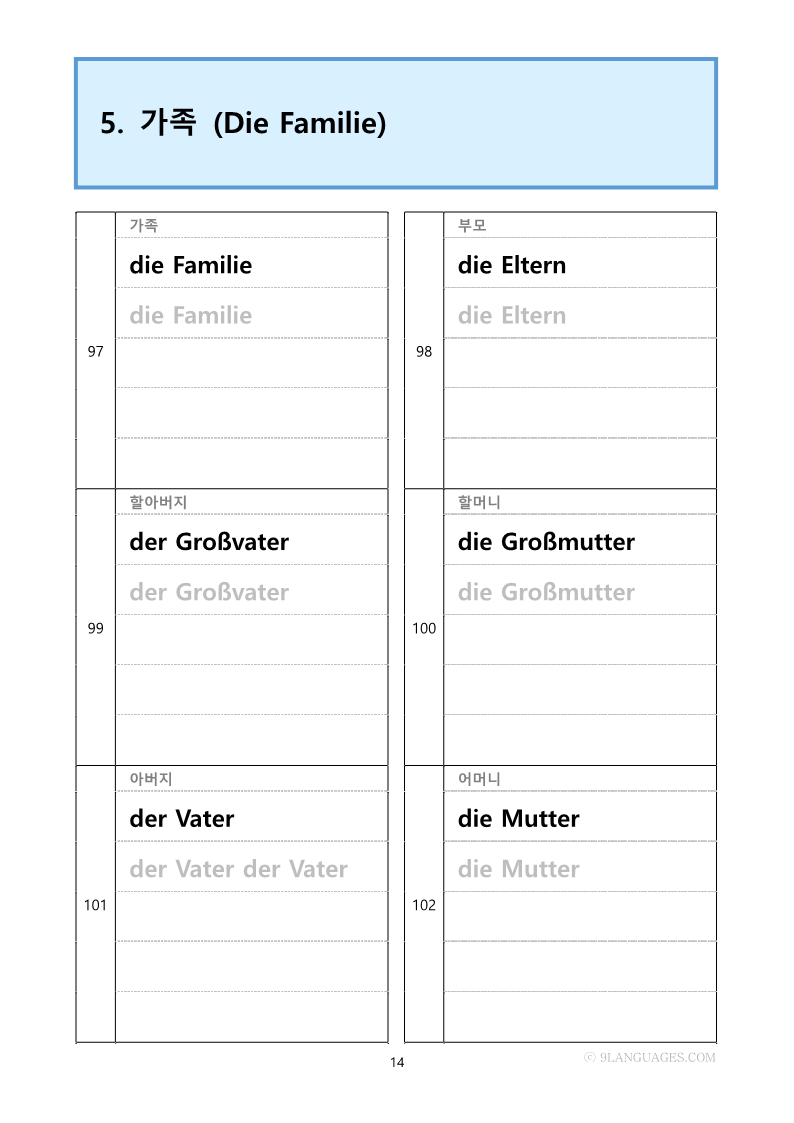Click the bold 'der Großvater' entry
Image resolution: width=794 pixels, height=1123 pixels.
208,542
